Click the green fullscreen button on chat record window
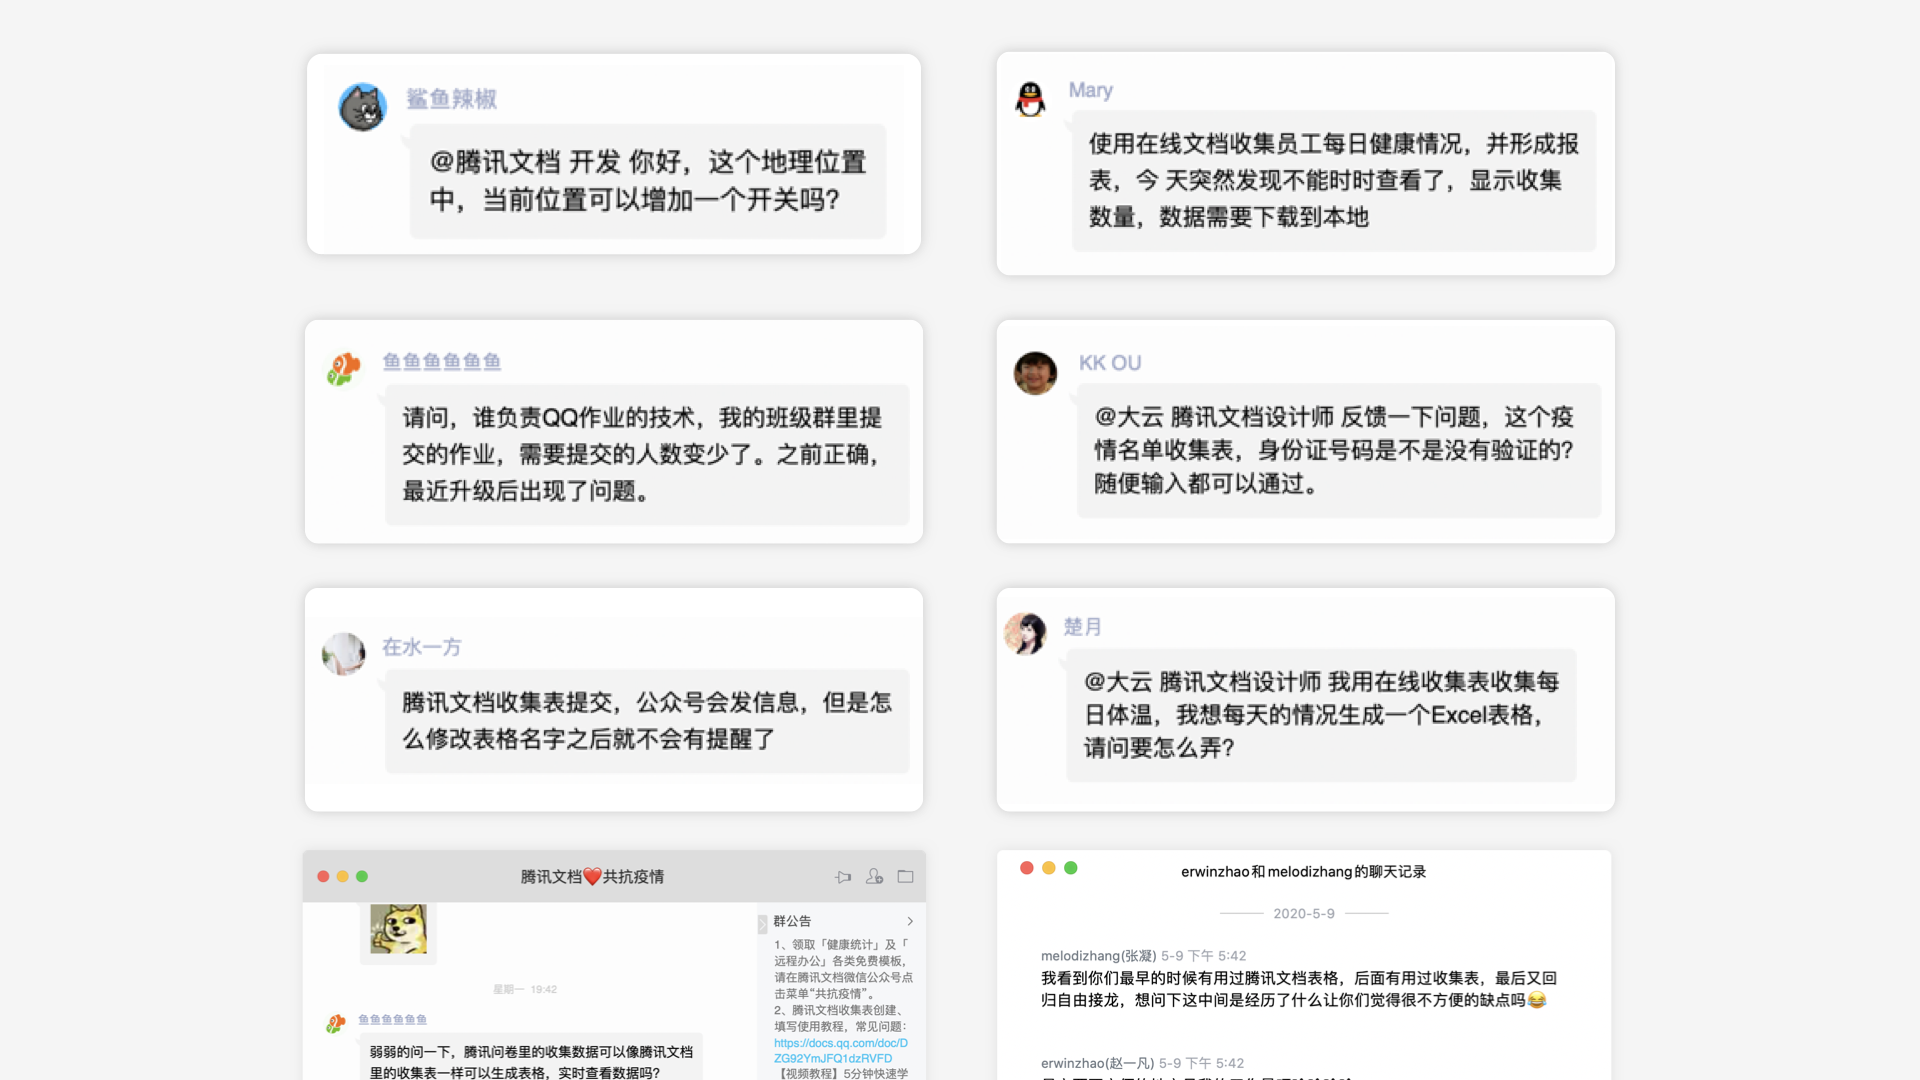Screen dimensions: 1920x1080 click(x=1070, y=868)
